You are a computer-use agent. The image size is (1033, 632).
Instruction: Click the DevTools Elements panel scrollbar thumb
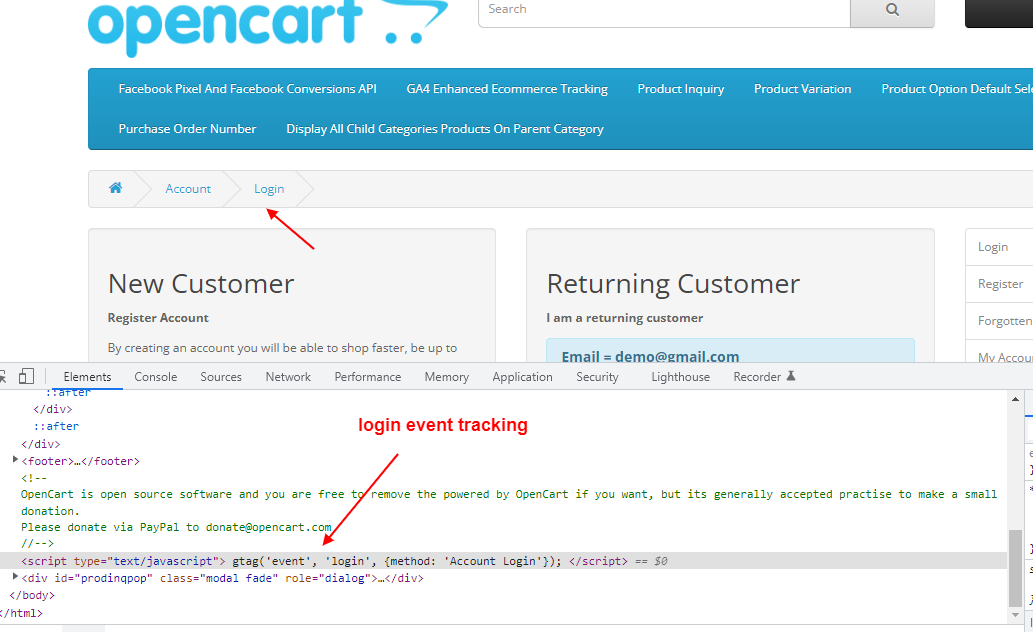(x=1015, y=567)
